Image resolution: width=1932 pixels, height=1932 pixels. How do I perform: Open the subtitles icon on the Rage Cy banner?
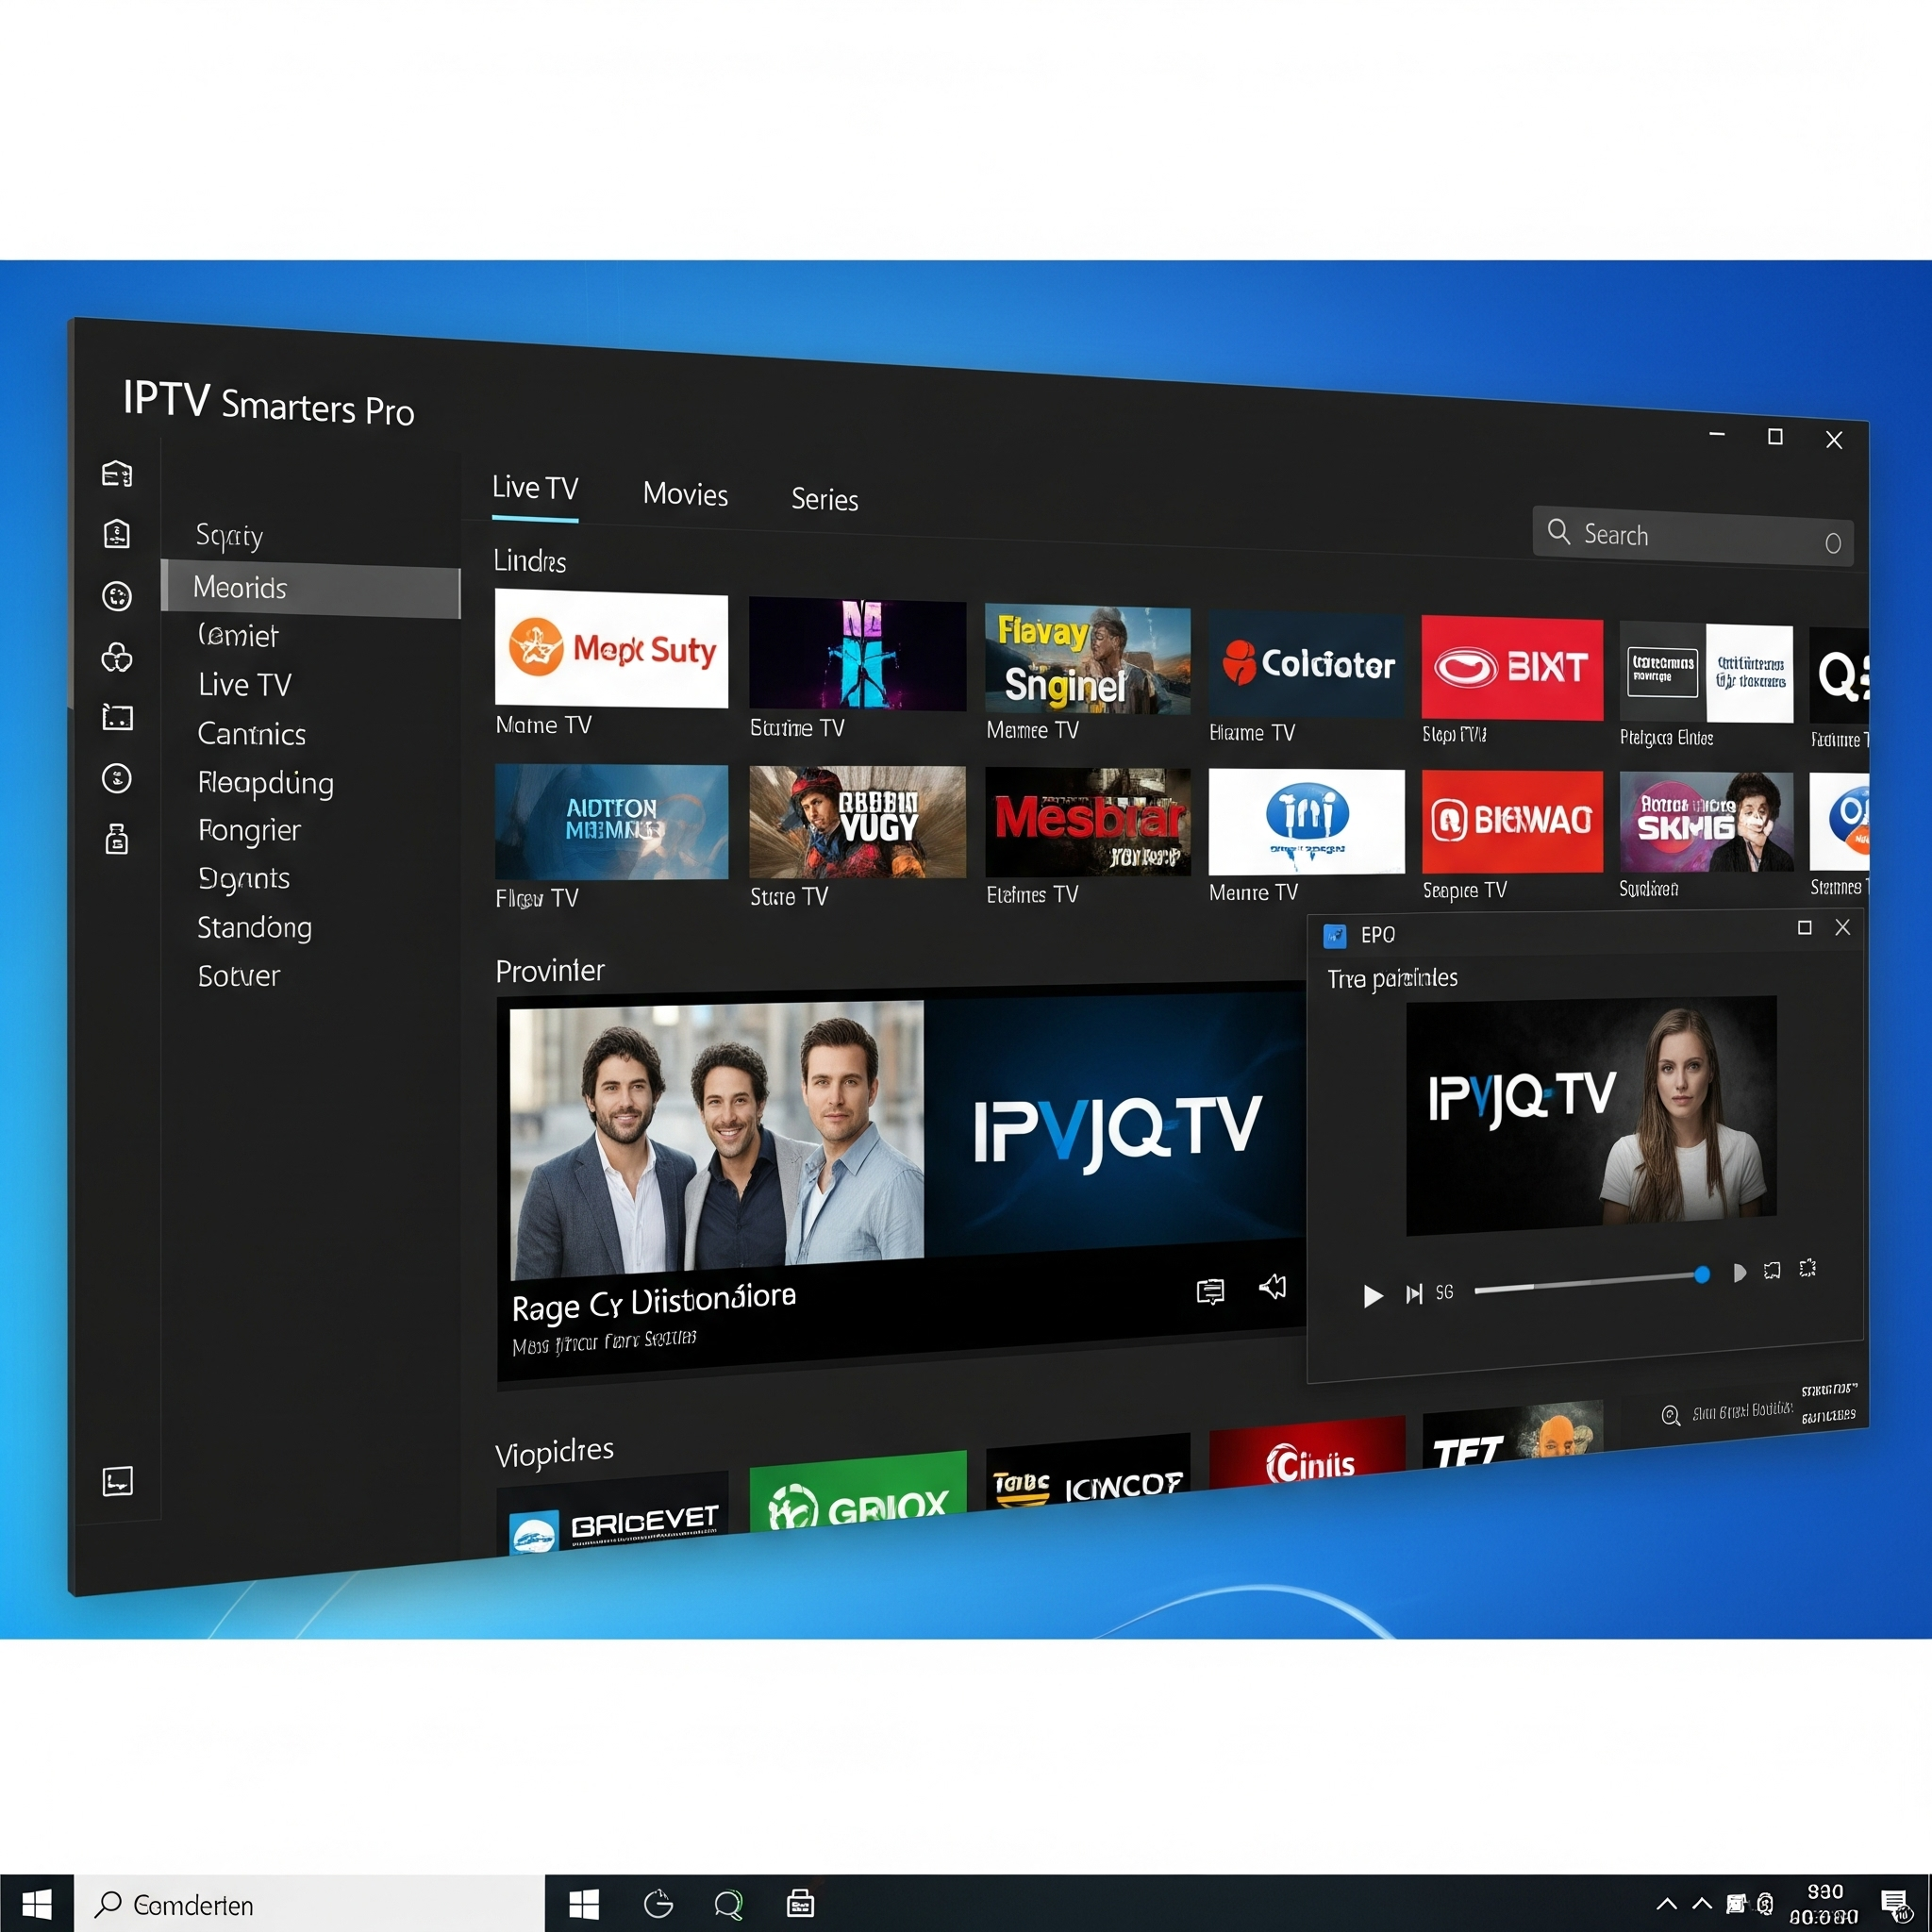pos(1210,1292)
